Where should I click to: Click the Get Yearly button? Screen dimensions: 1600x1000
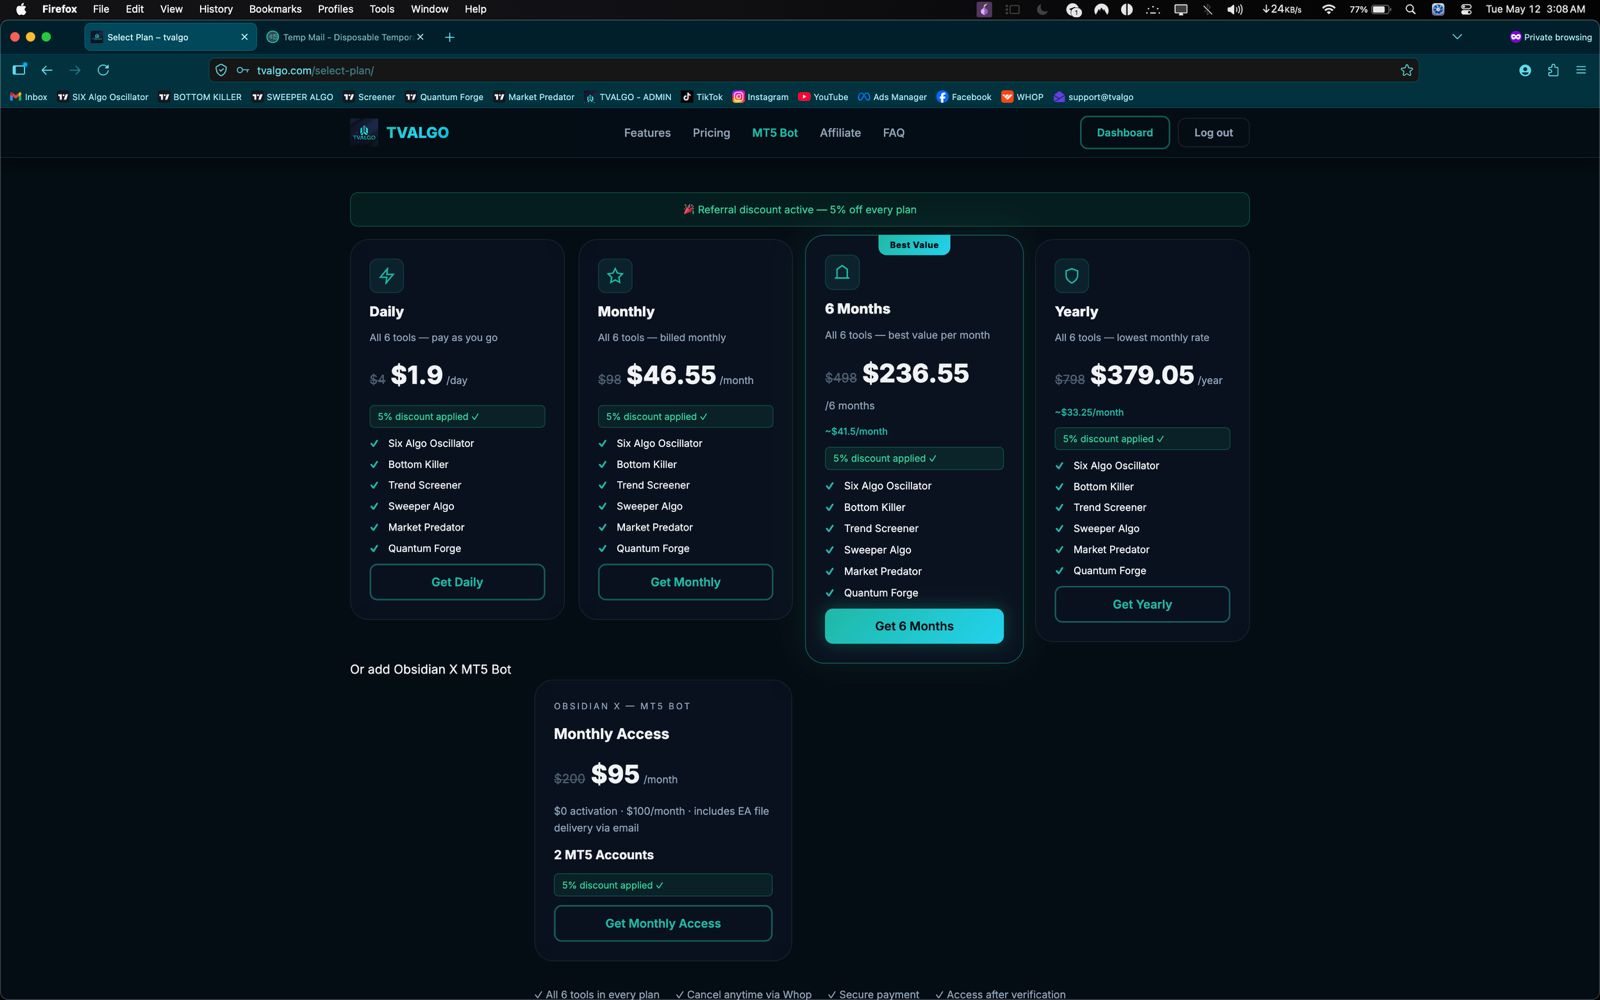coord(1142,604)
